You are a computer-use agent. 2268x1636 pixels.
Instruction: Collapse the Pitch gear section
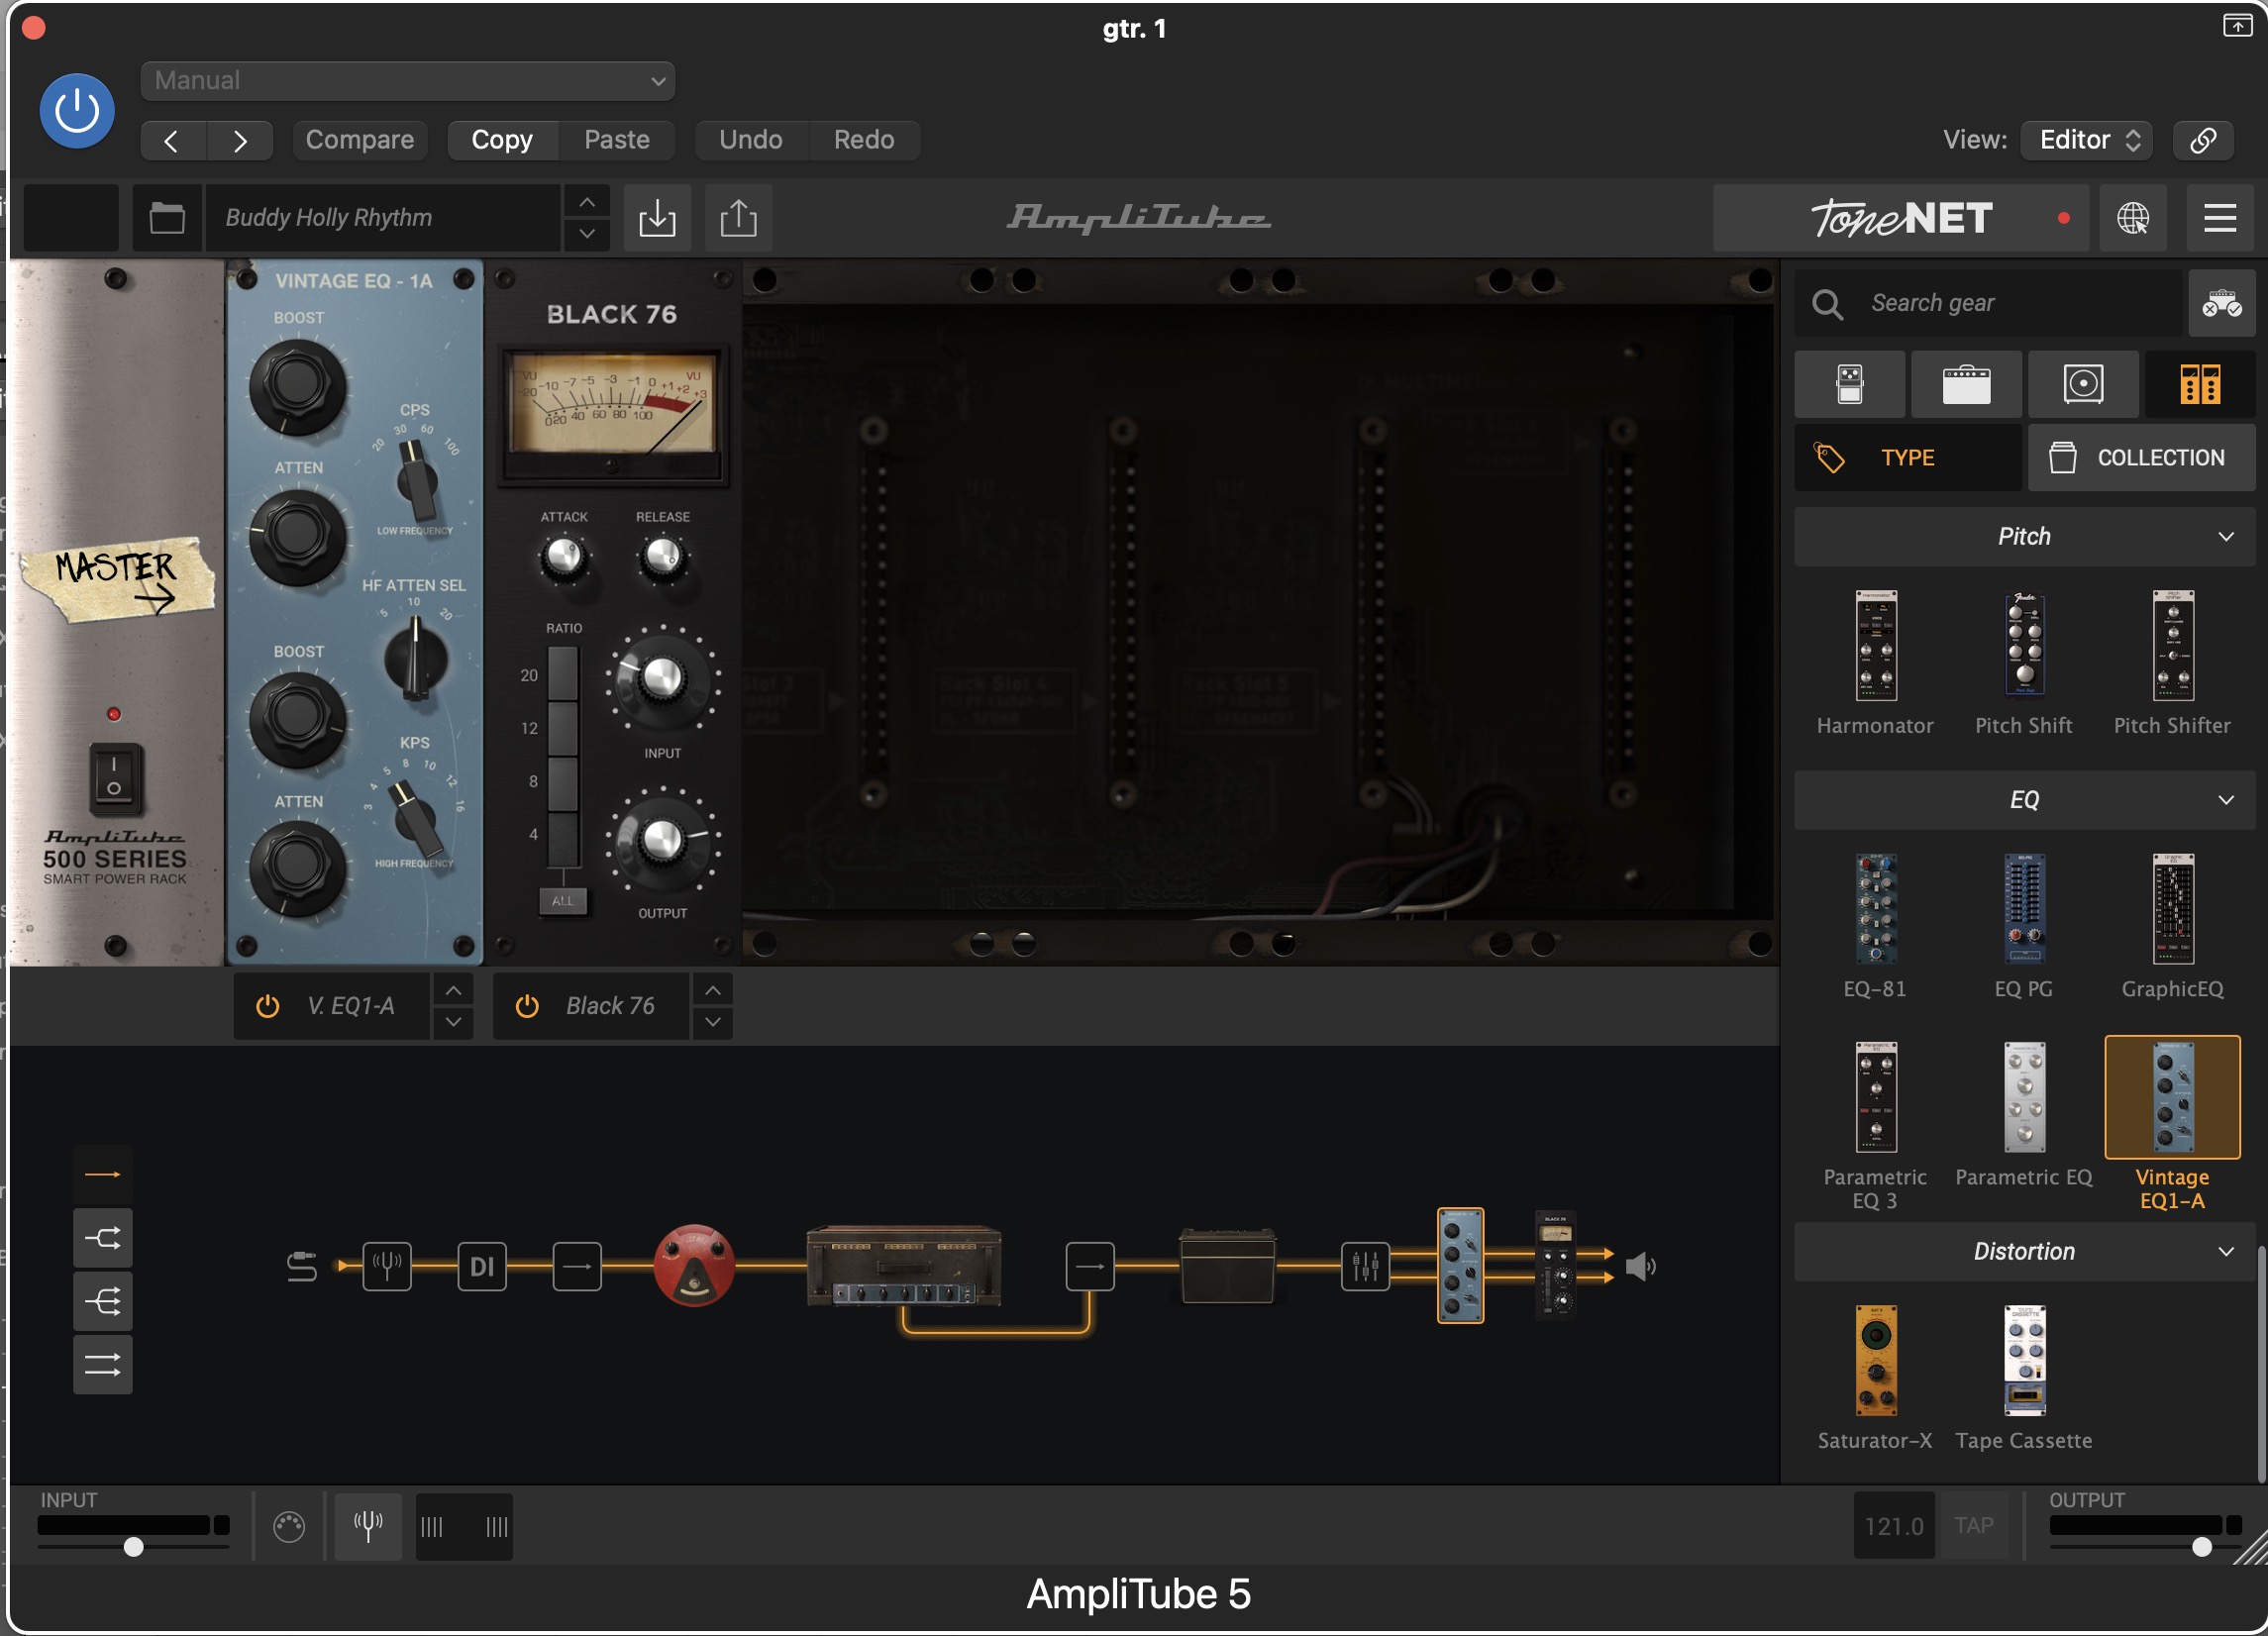[2024, 536]
